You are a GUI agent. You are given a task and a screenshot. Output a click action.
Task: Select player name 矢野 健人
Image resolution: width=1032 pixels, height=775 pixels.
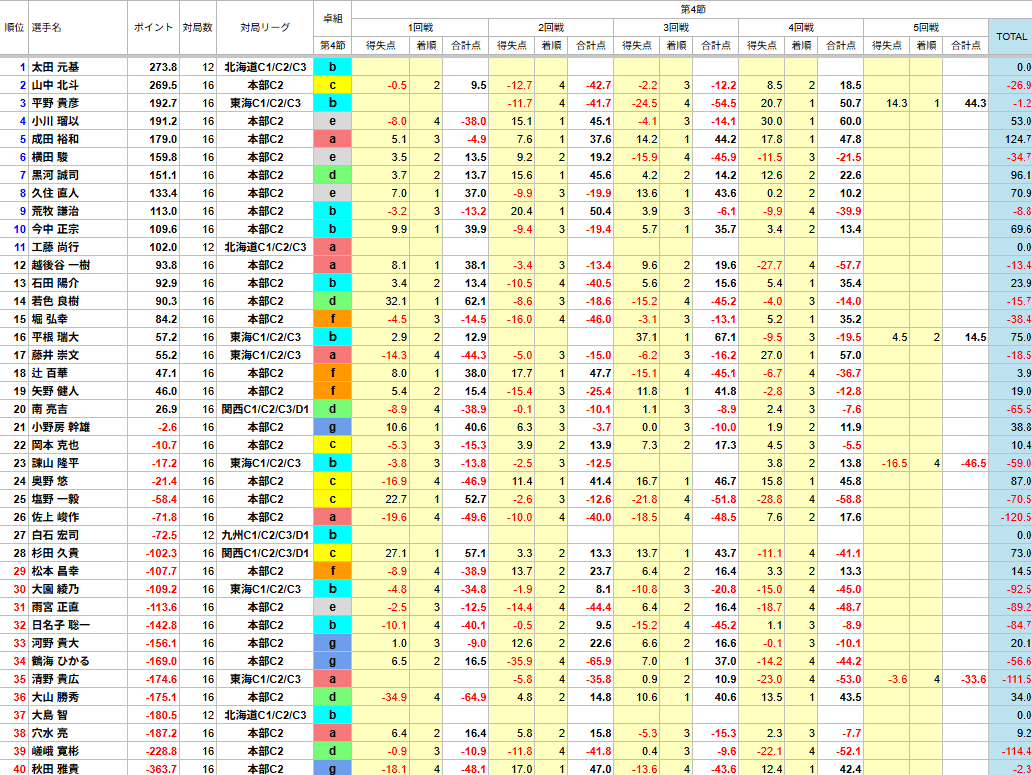coord(55,391)
